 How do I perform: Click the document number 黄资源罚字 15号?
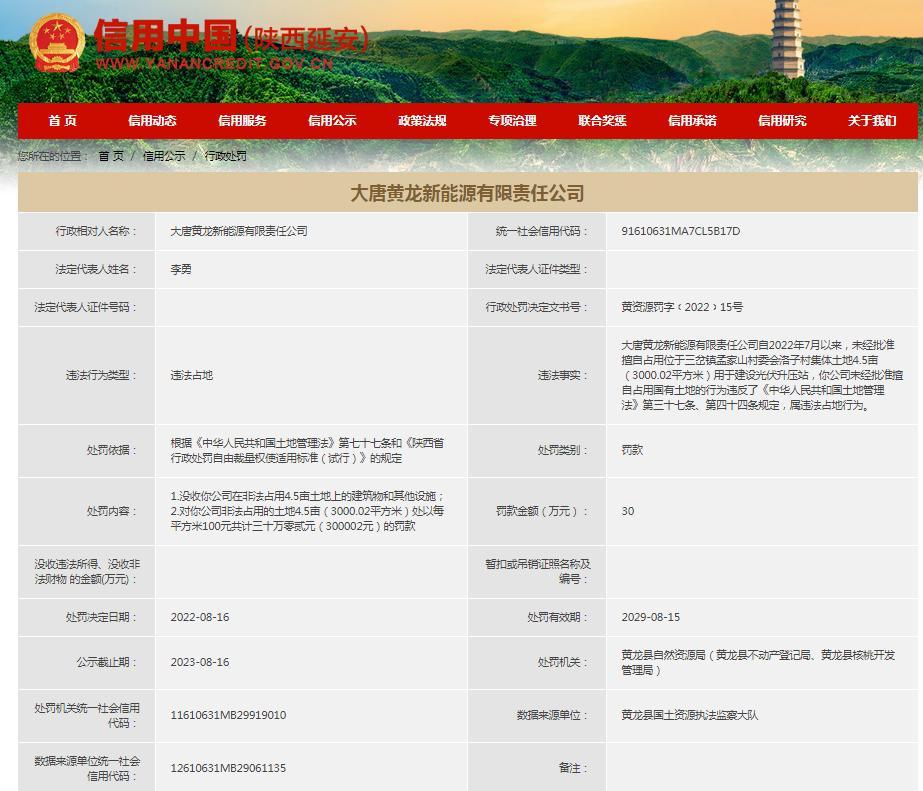[x=682, y=307]
